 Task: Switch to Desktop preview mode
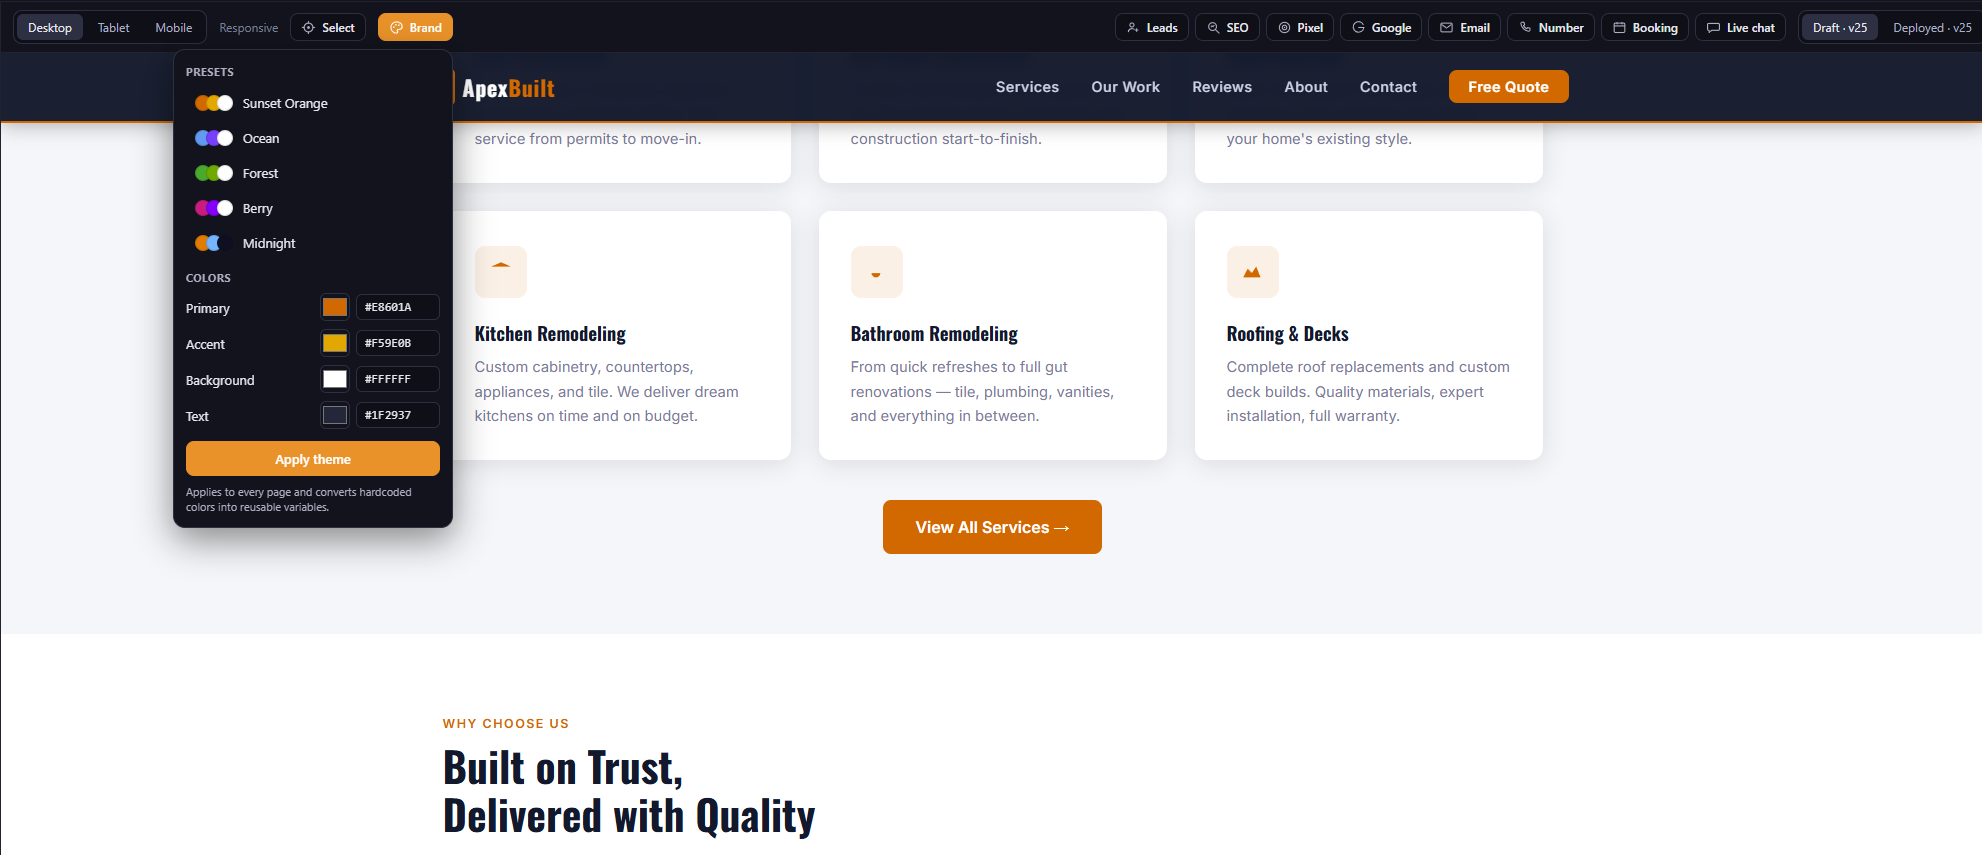[50, 28]
